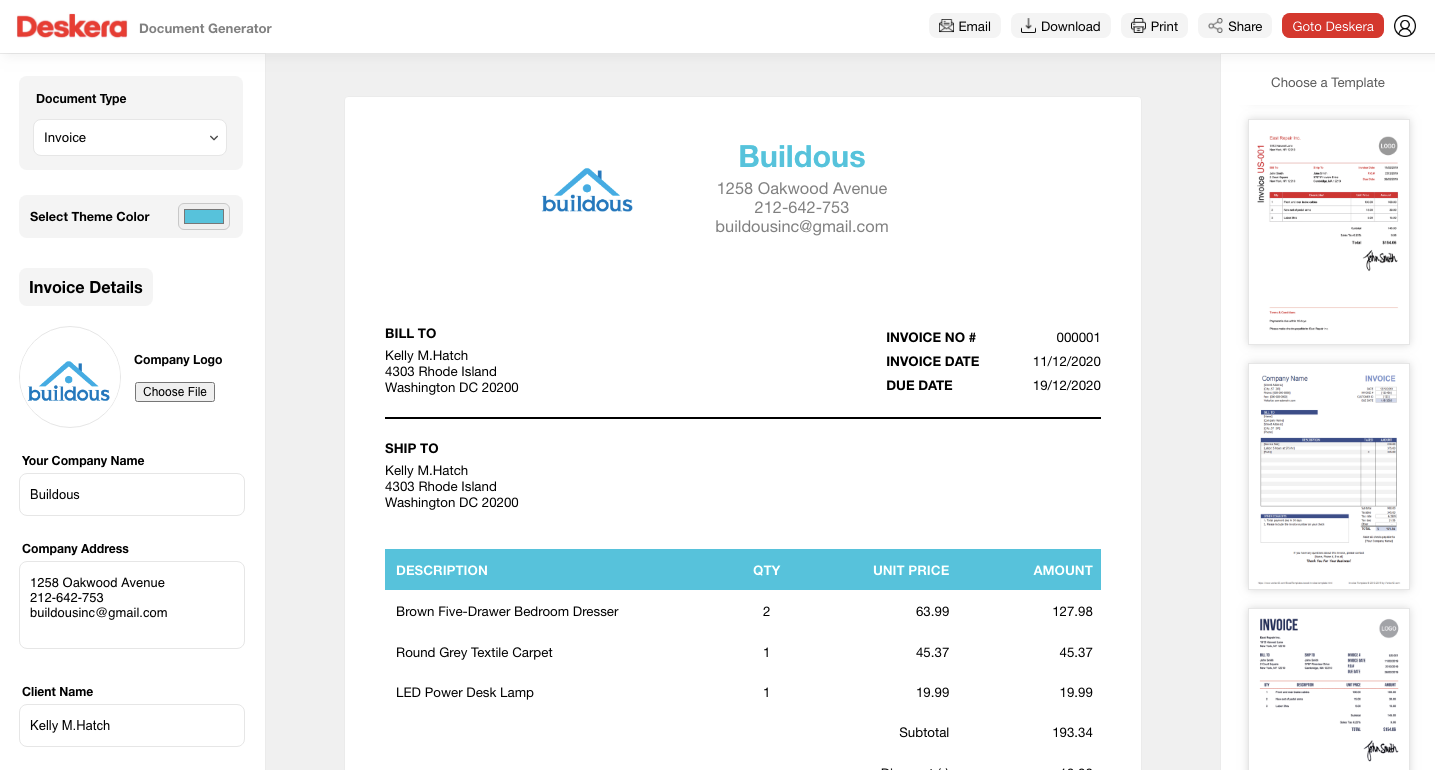The height and width of the screenshot is (770, 1435).
Task: Click the Buildous logo preview circle in sidebar
Action: tap(70, 377)
